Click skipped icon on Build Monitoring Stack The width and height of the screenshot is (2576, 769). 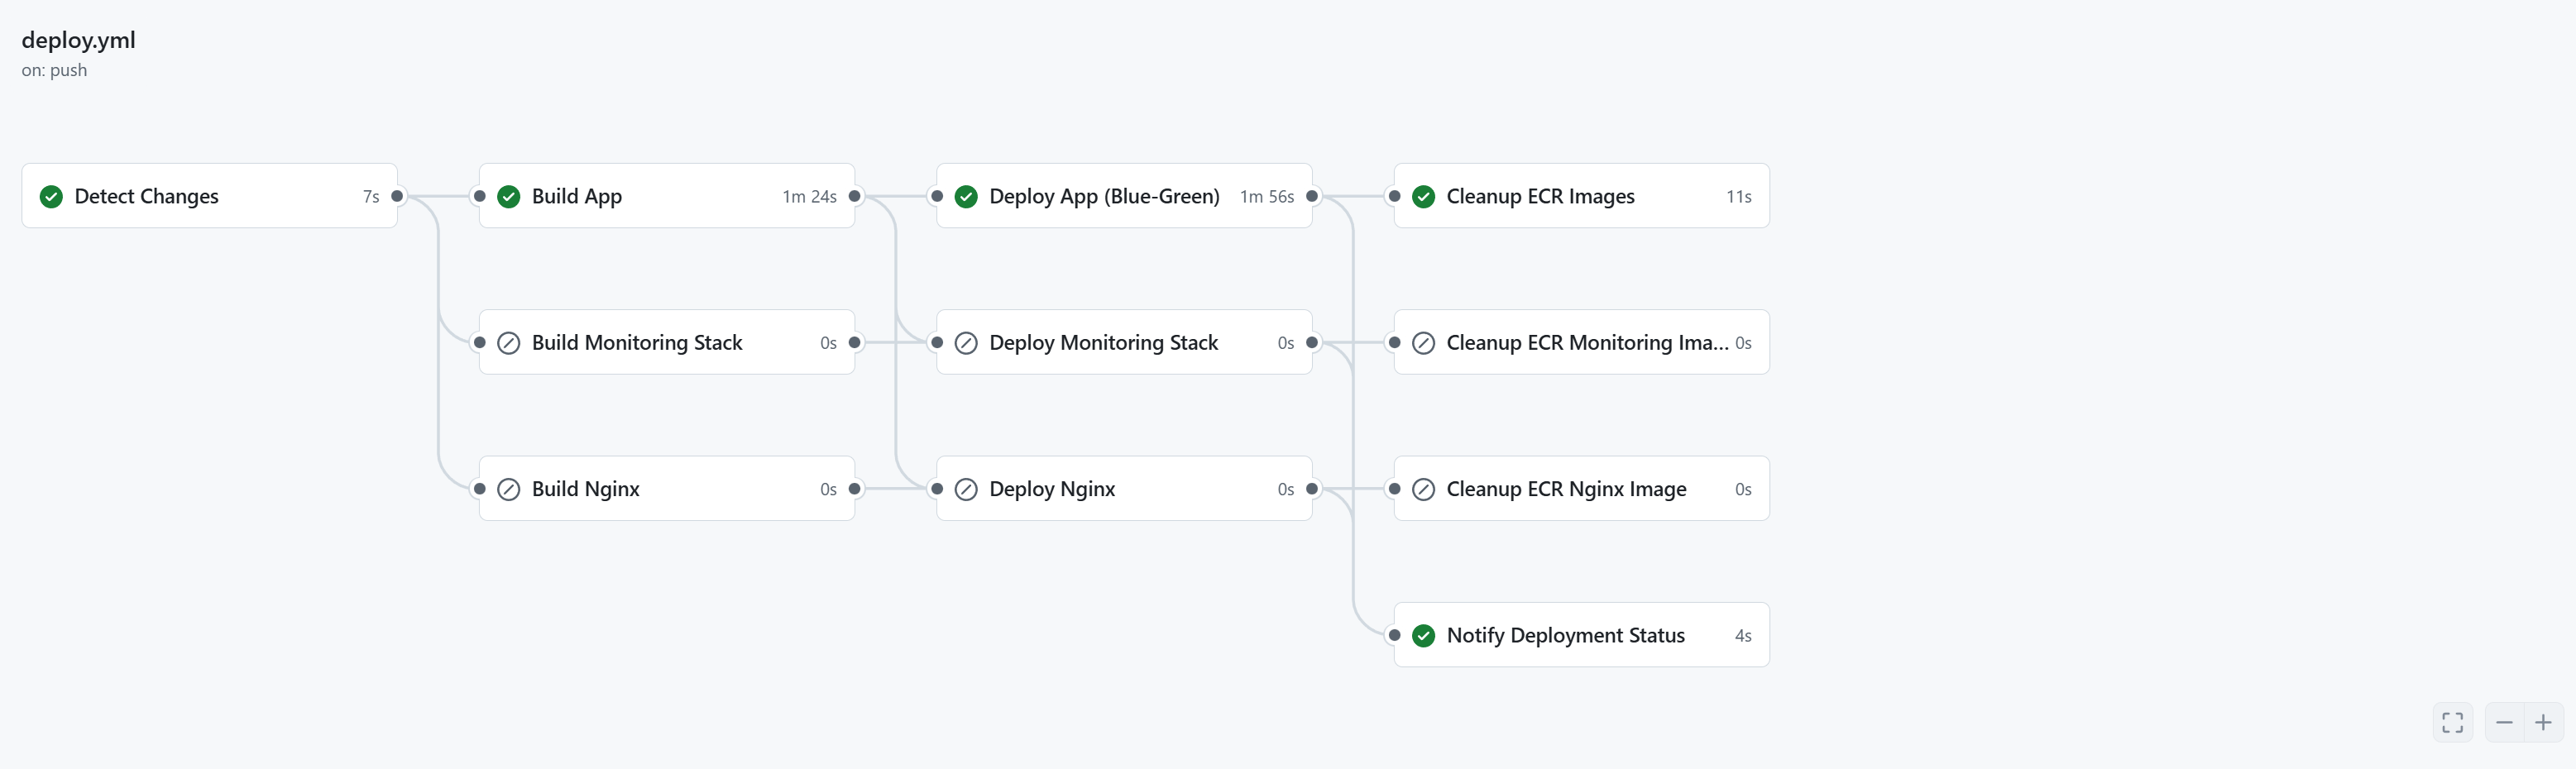click(509, 343)
